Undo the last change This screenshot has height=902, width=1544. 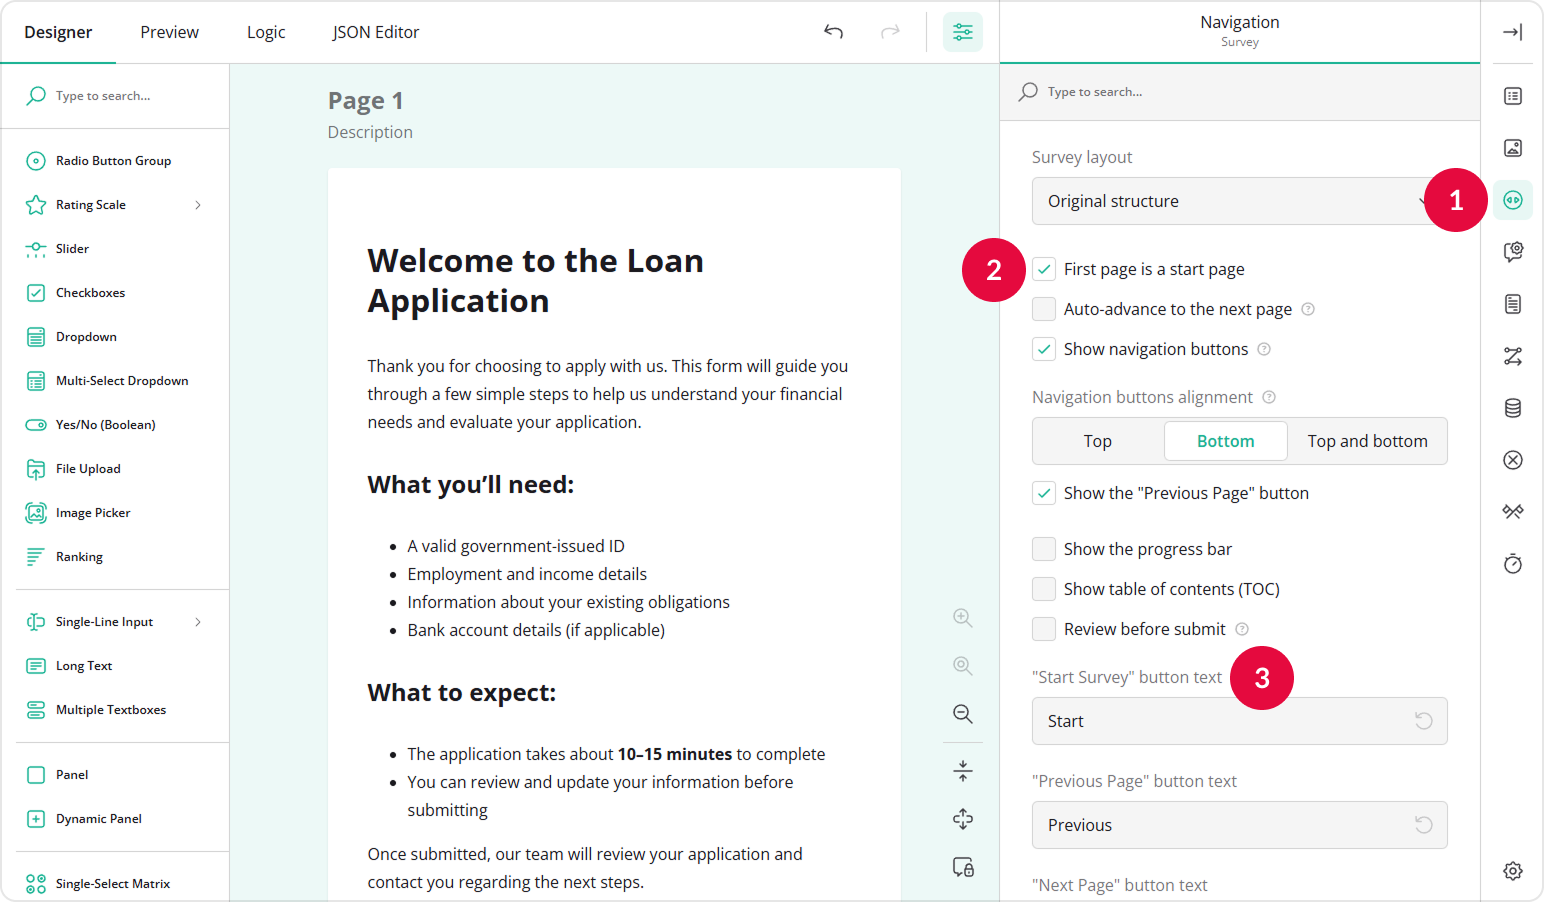(x=833, y=32)
